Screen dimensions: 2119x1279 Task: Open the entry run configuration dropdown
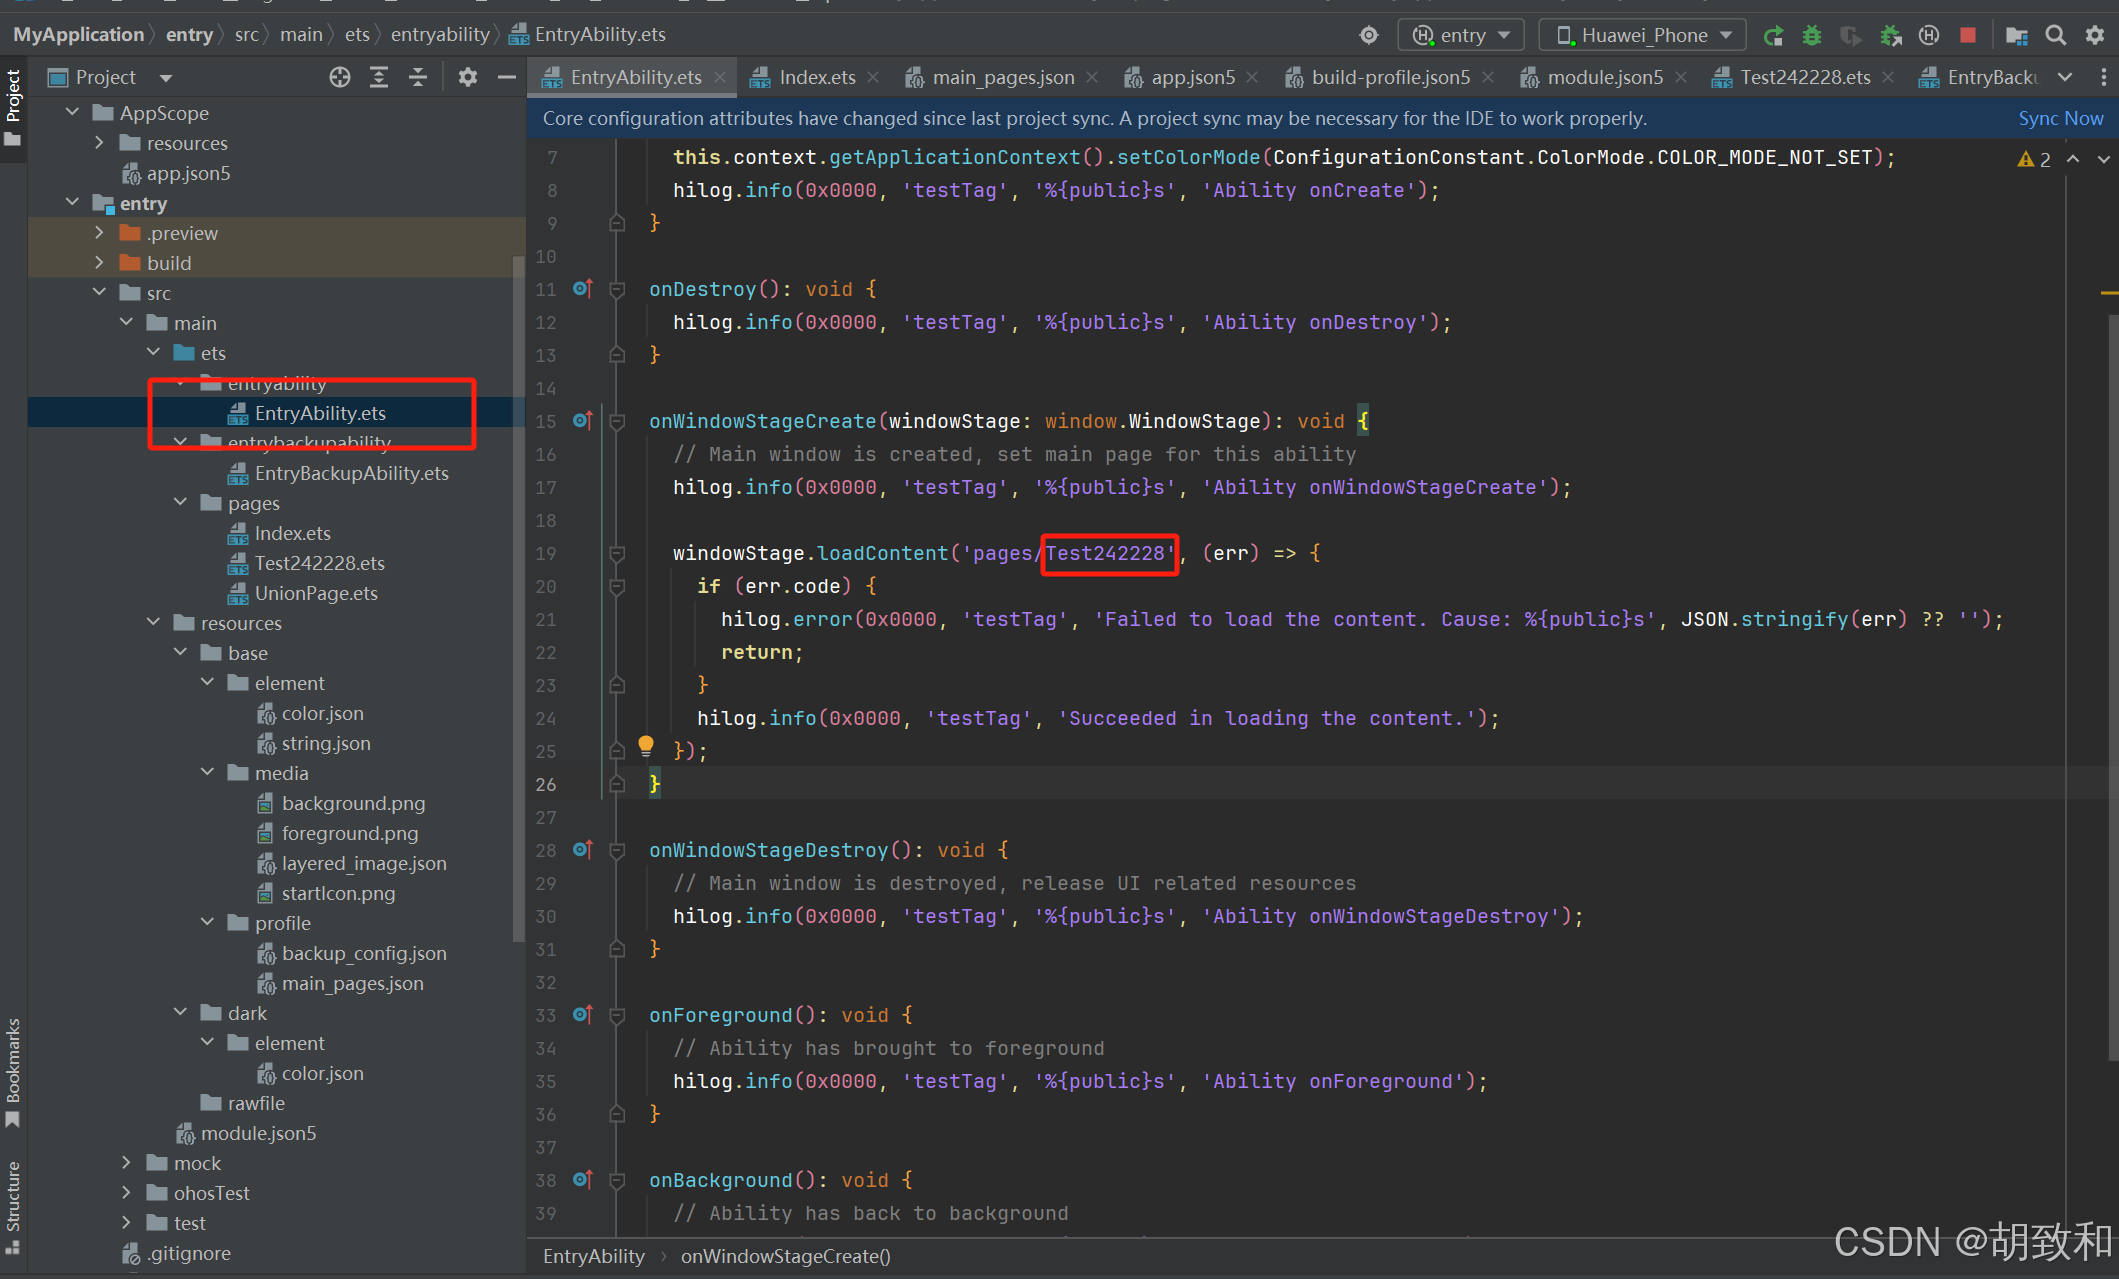click(1461, 36)
